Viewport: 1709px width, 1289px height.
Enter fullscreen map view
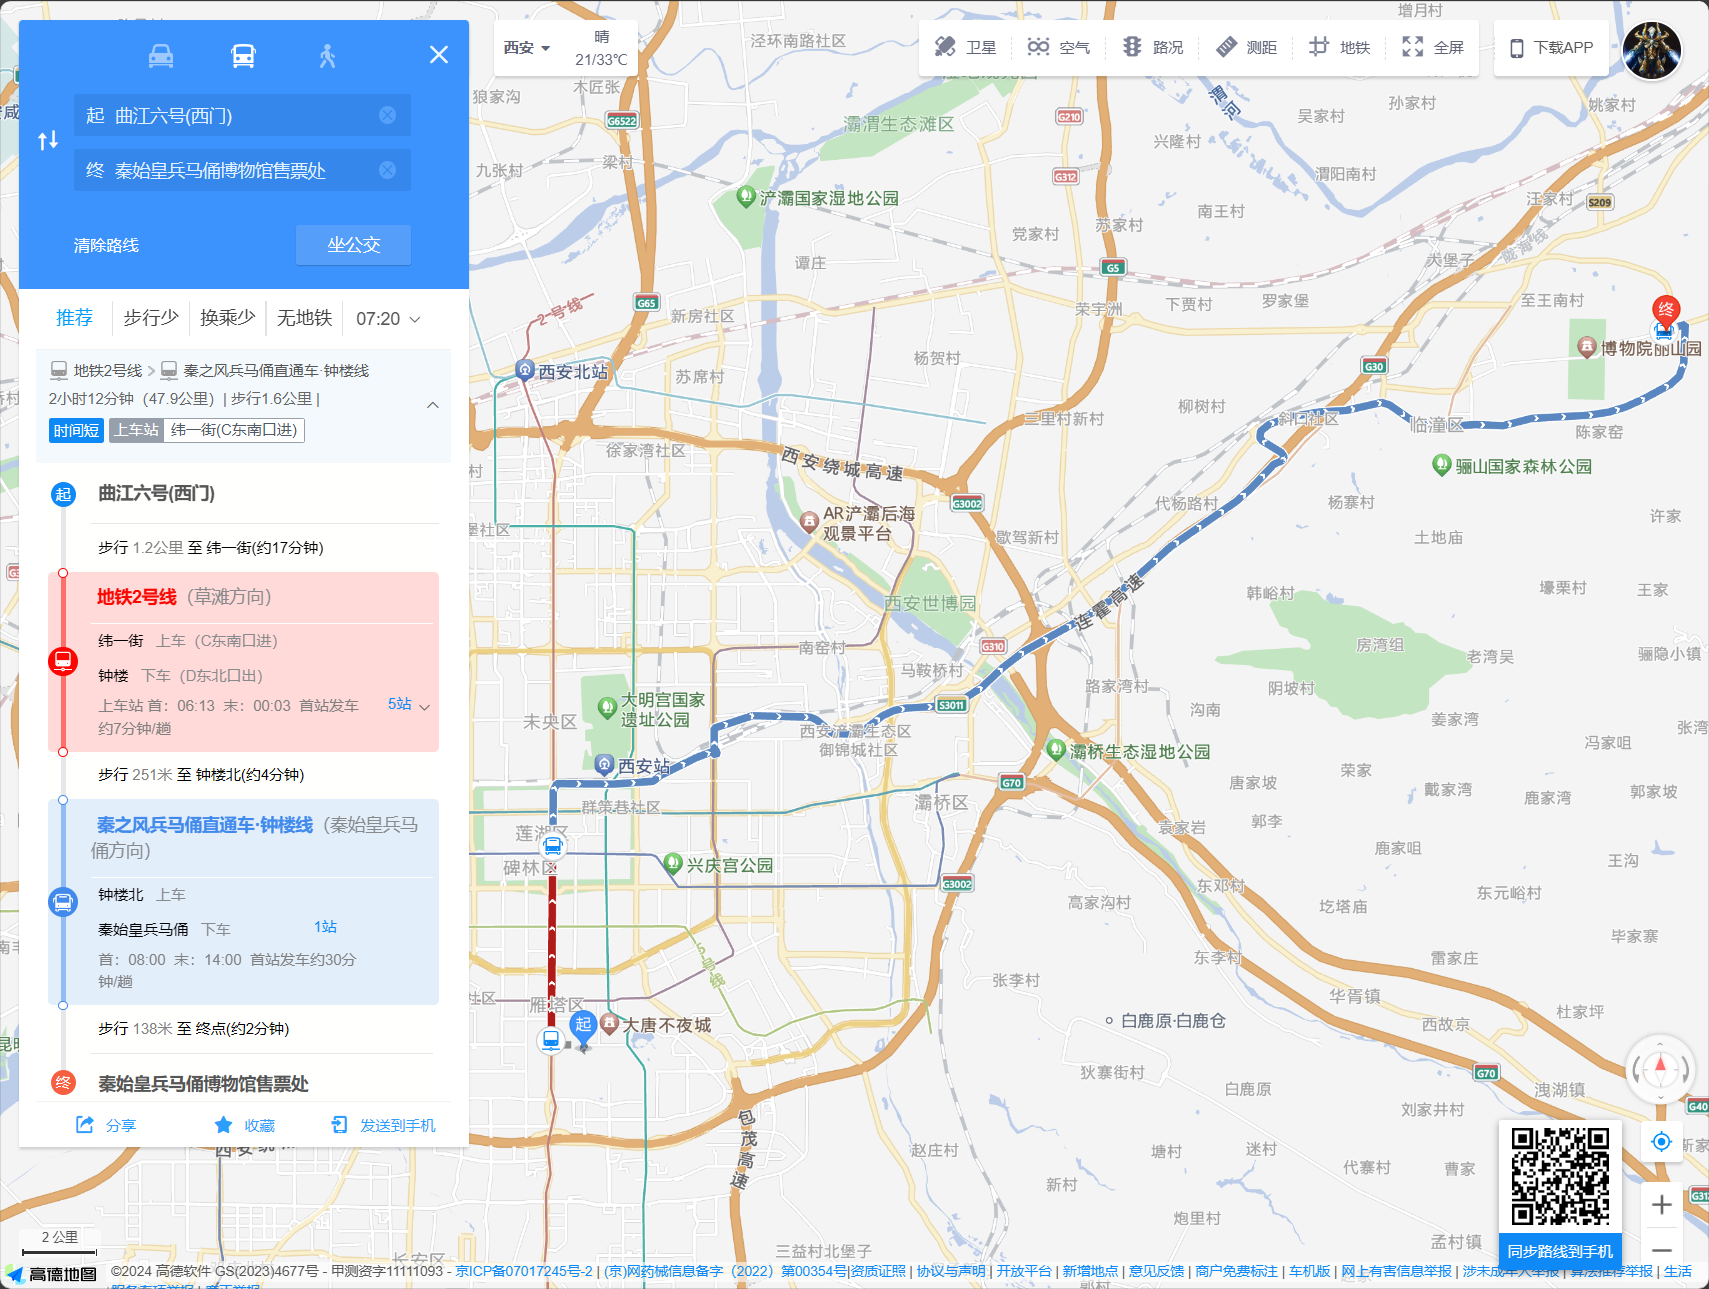[x=1433, y=47]
